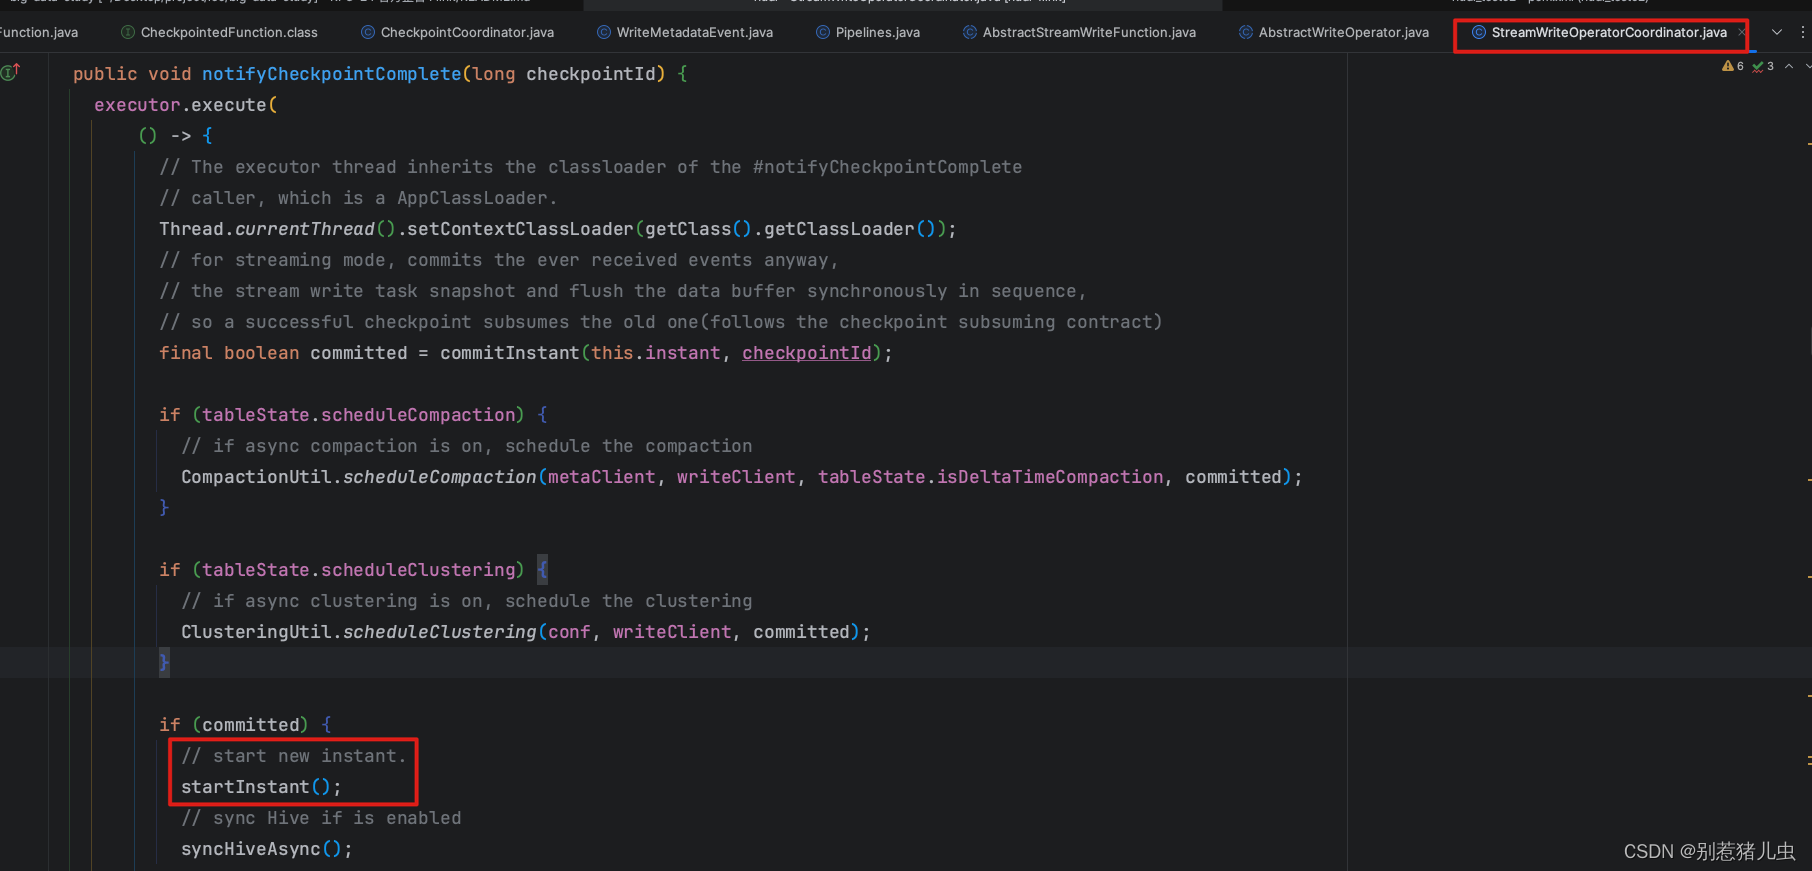
Task: Click the syncHiveAsync() call
Action: [267, 849]
